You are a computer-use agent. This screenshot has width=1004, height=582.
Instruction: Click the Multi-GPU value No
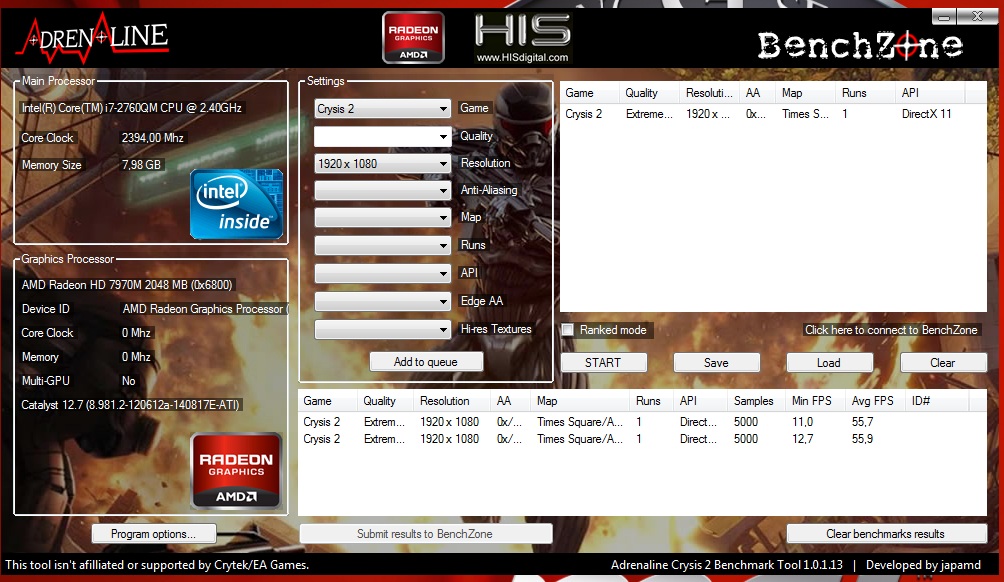[129, 381]
